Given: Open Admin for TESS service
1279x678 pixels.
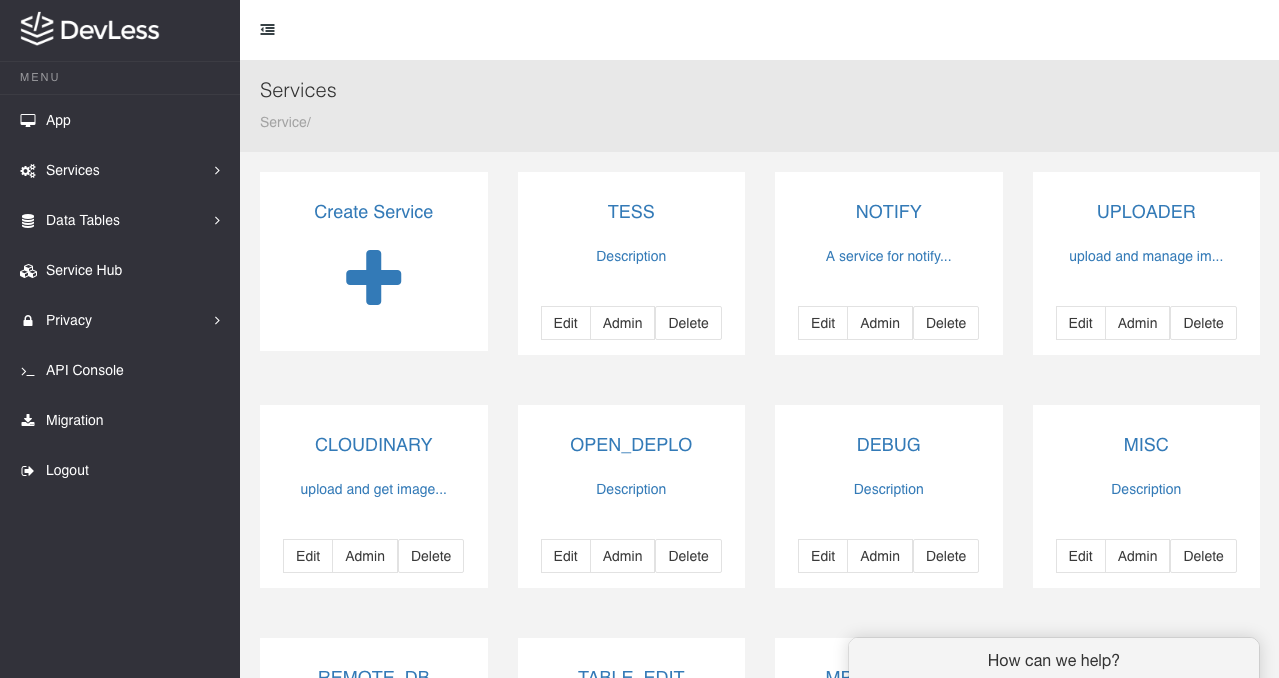Looking at the screenshot, I should tap(623, 323).
